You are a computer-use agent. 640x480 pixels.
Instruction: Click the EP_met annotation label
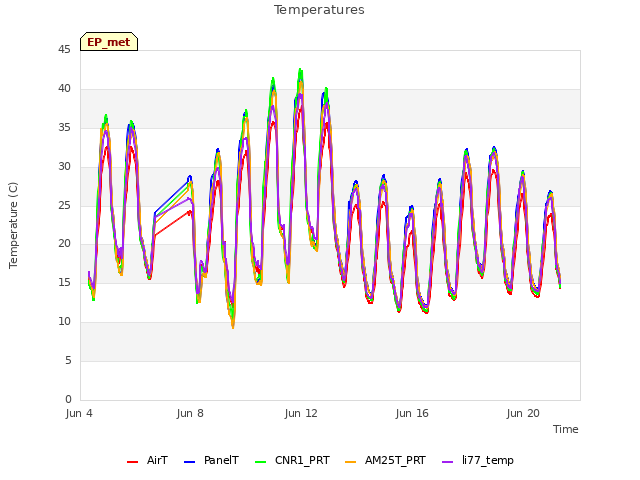pyautogui.click(x=109, y=42)
